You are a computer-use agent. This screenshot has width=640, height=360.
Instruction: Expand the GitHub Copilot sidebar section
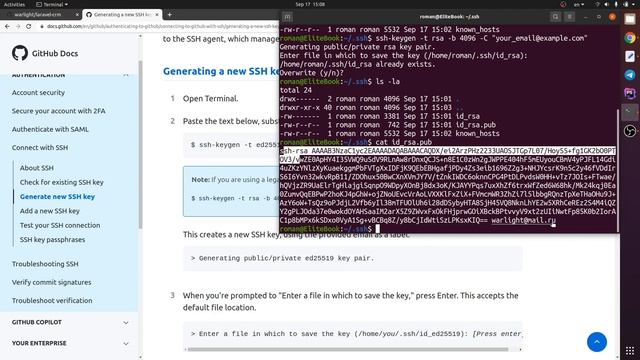[126, 322]
